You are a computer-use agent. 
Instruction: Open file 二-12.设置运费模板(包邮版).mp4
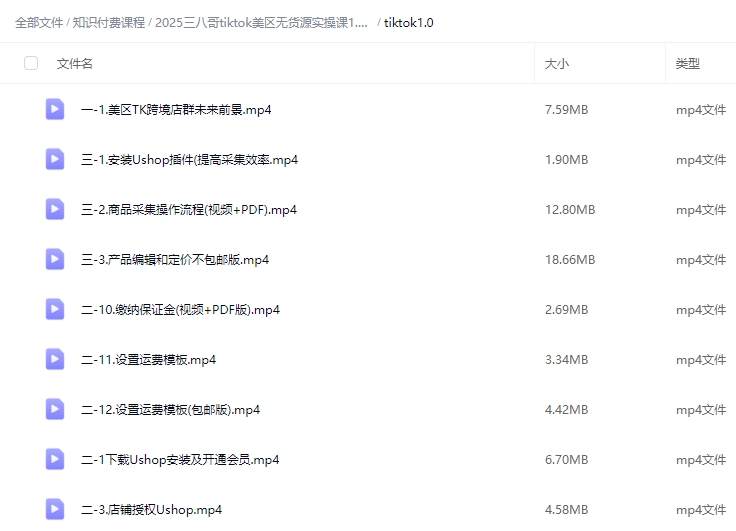(170, 410)
